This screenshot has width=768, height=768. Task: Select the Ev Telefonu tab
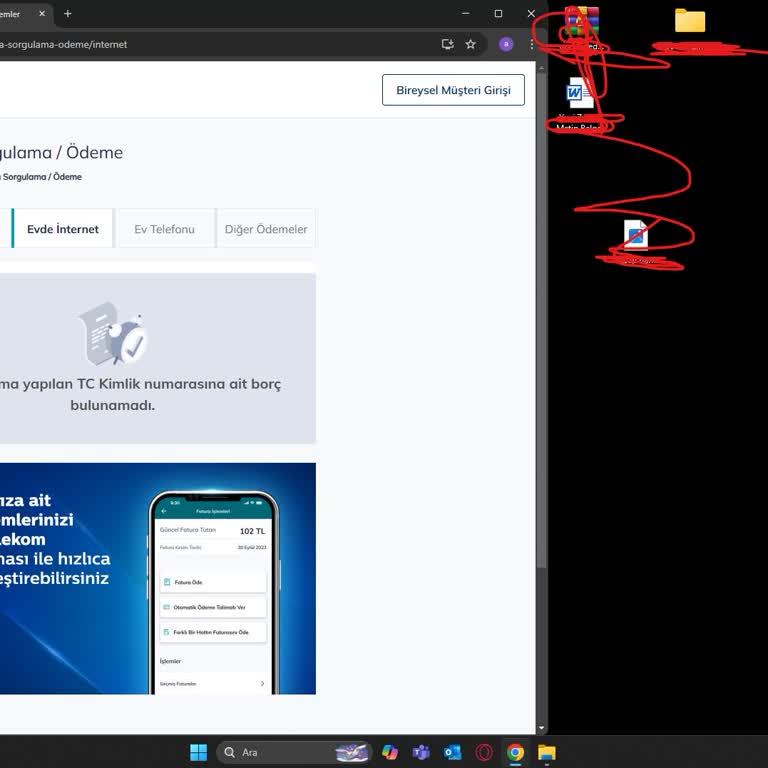(164, 229)
